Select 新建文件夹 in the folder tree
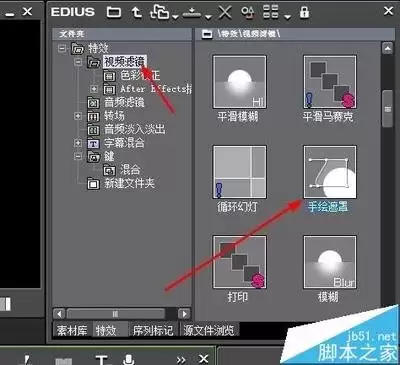400x365 pixels. click(129, 183)
